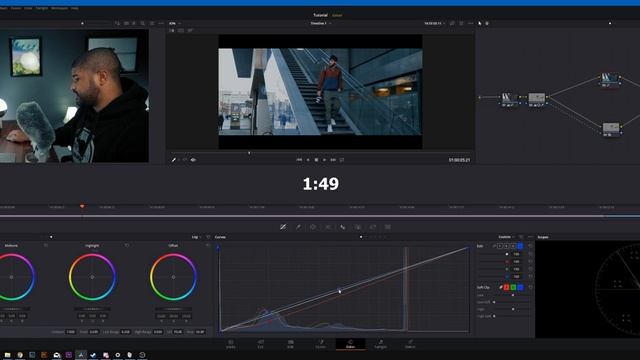The width and height of the screenshot is (640, 360).
Task: Switch to the Edit page tab
Action: click(x=290, y=344)
